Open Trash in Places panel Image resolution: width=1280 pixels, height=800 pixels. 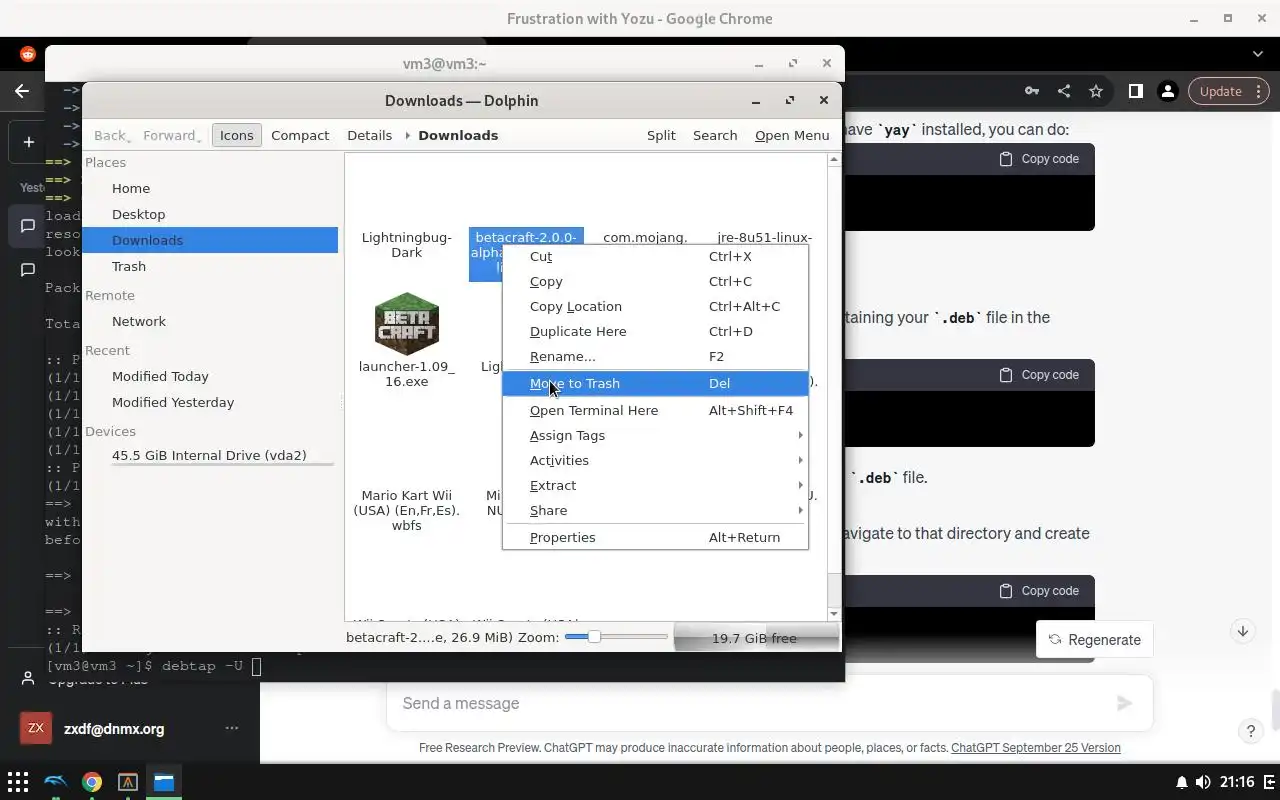tap(210, 266)
